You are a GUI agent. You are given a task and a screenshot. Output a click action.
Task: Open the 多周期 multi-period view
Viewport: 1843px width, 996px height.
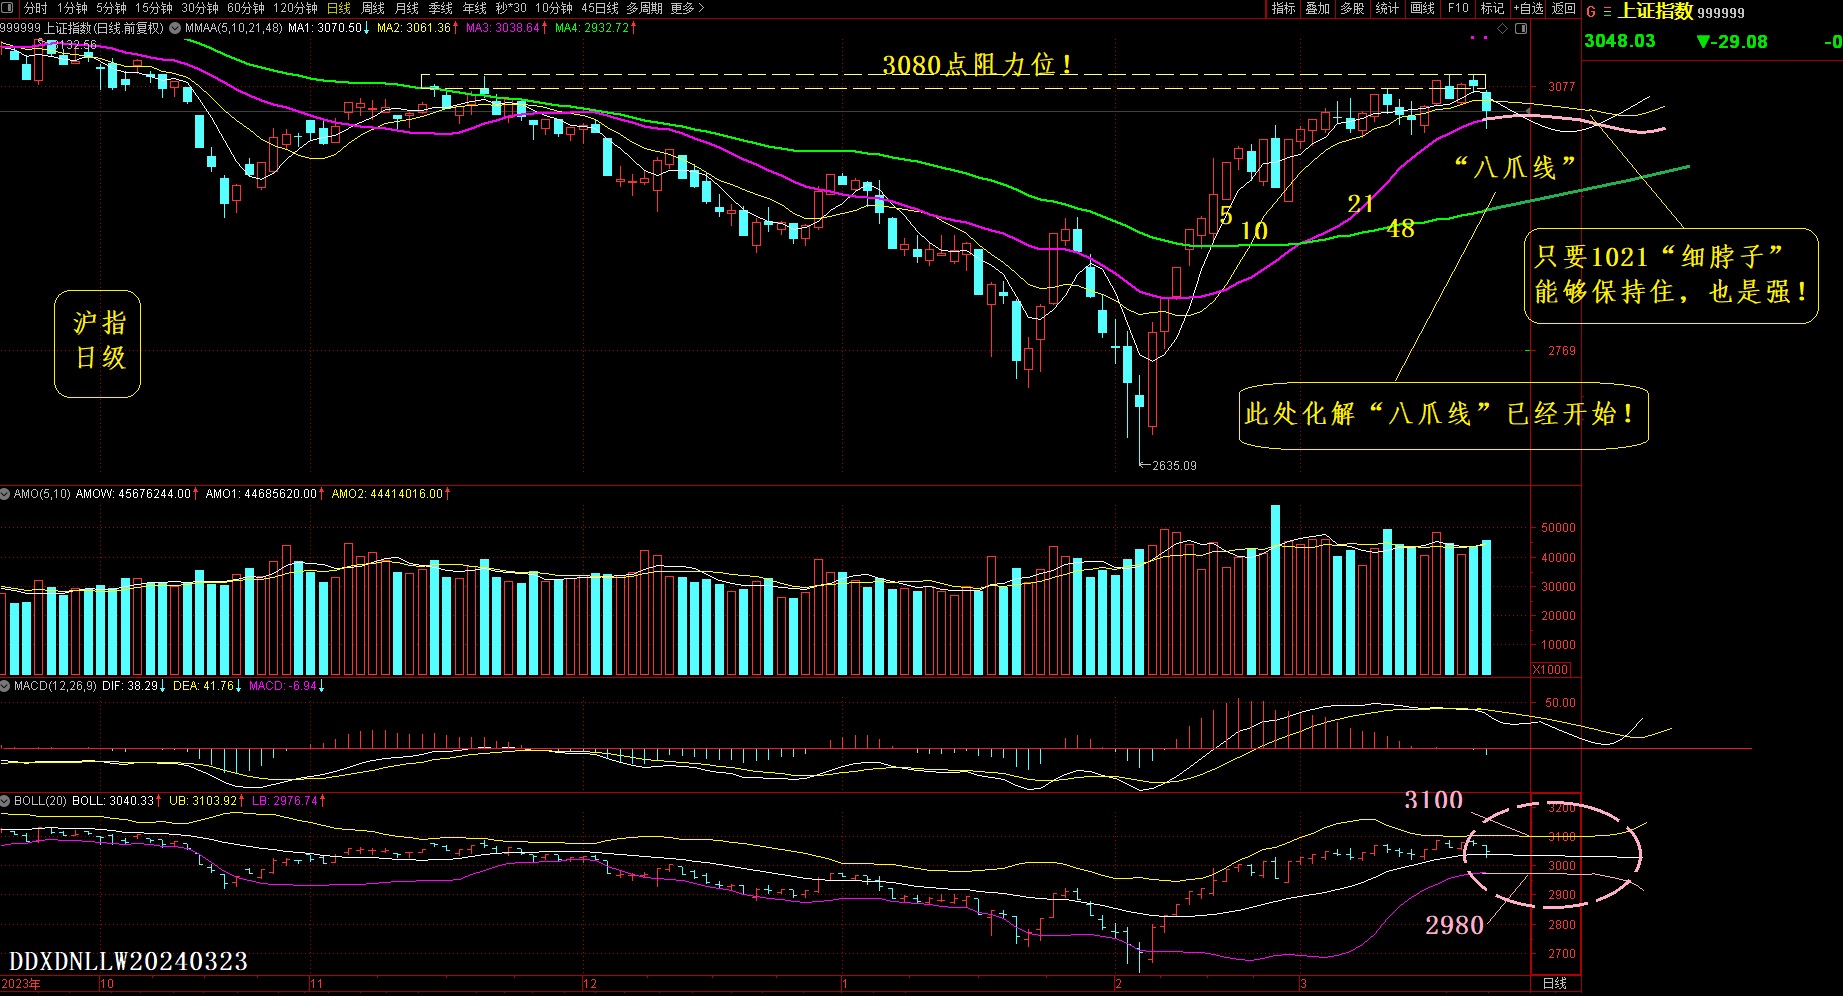[645, 8]
